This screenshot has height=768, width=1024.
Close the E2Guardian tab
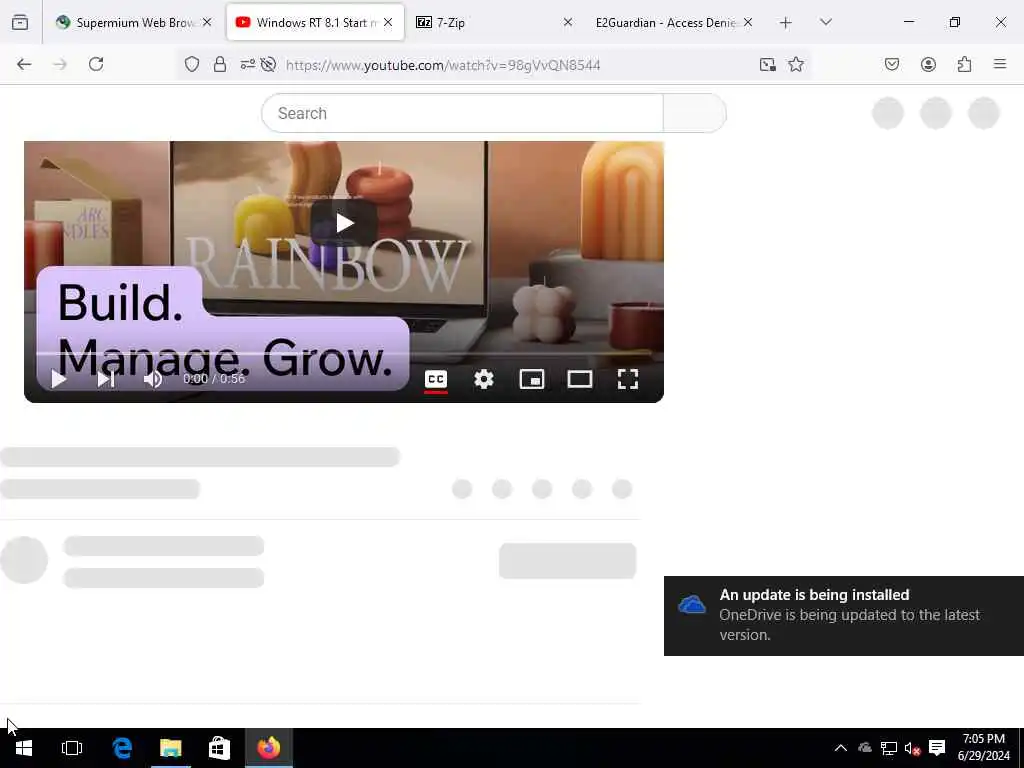pyautogui.click(x=748, y=23)
